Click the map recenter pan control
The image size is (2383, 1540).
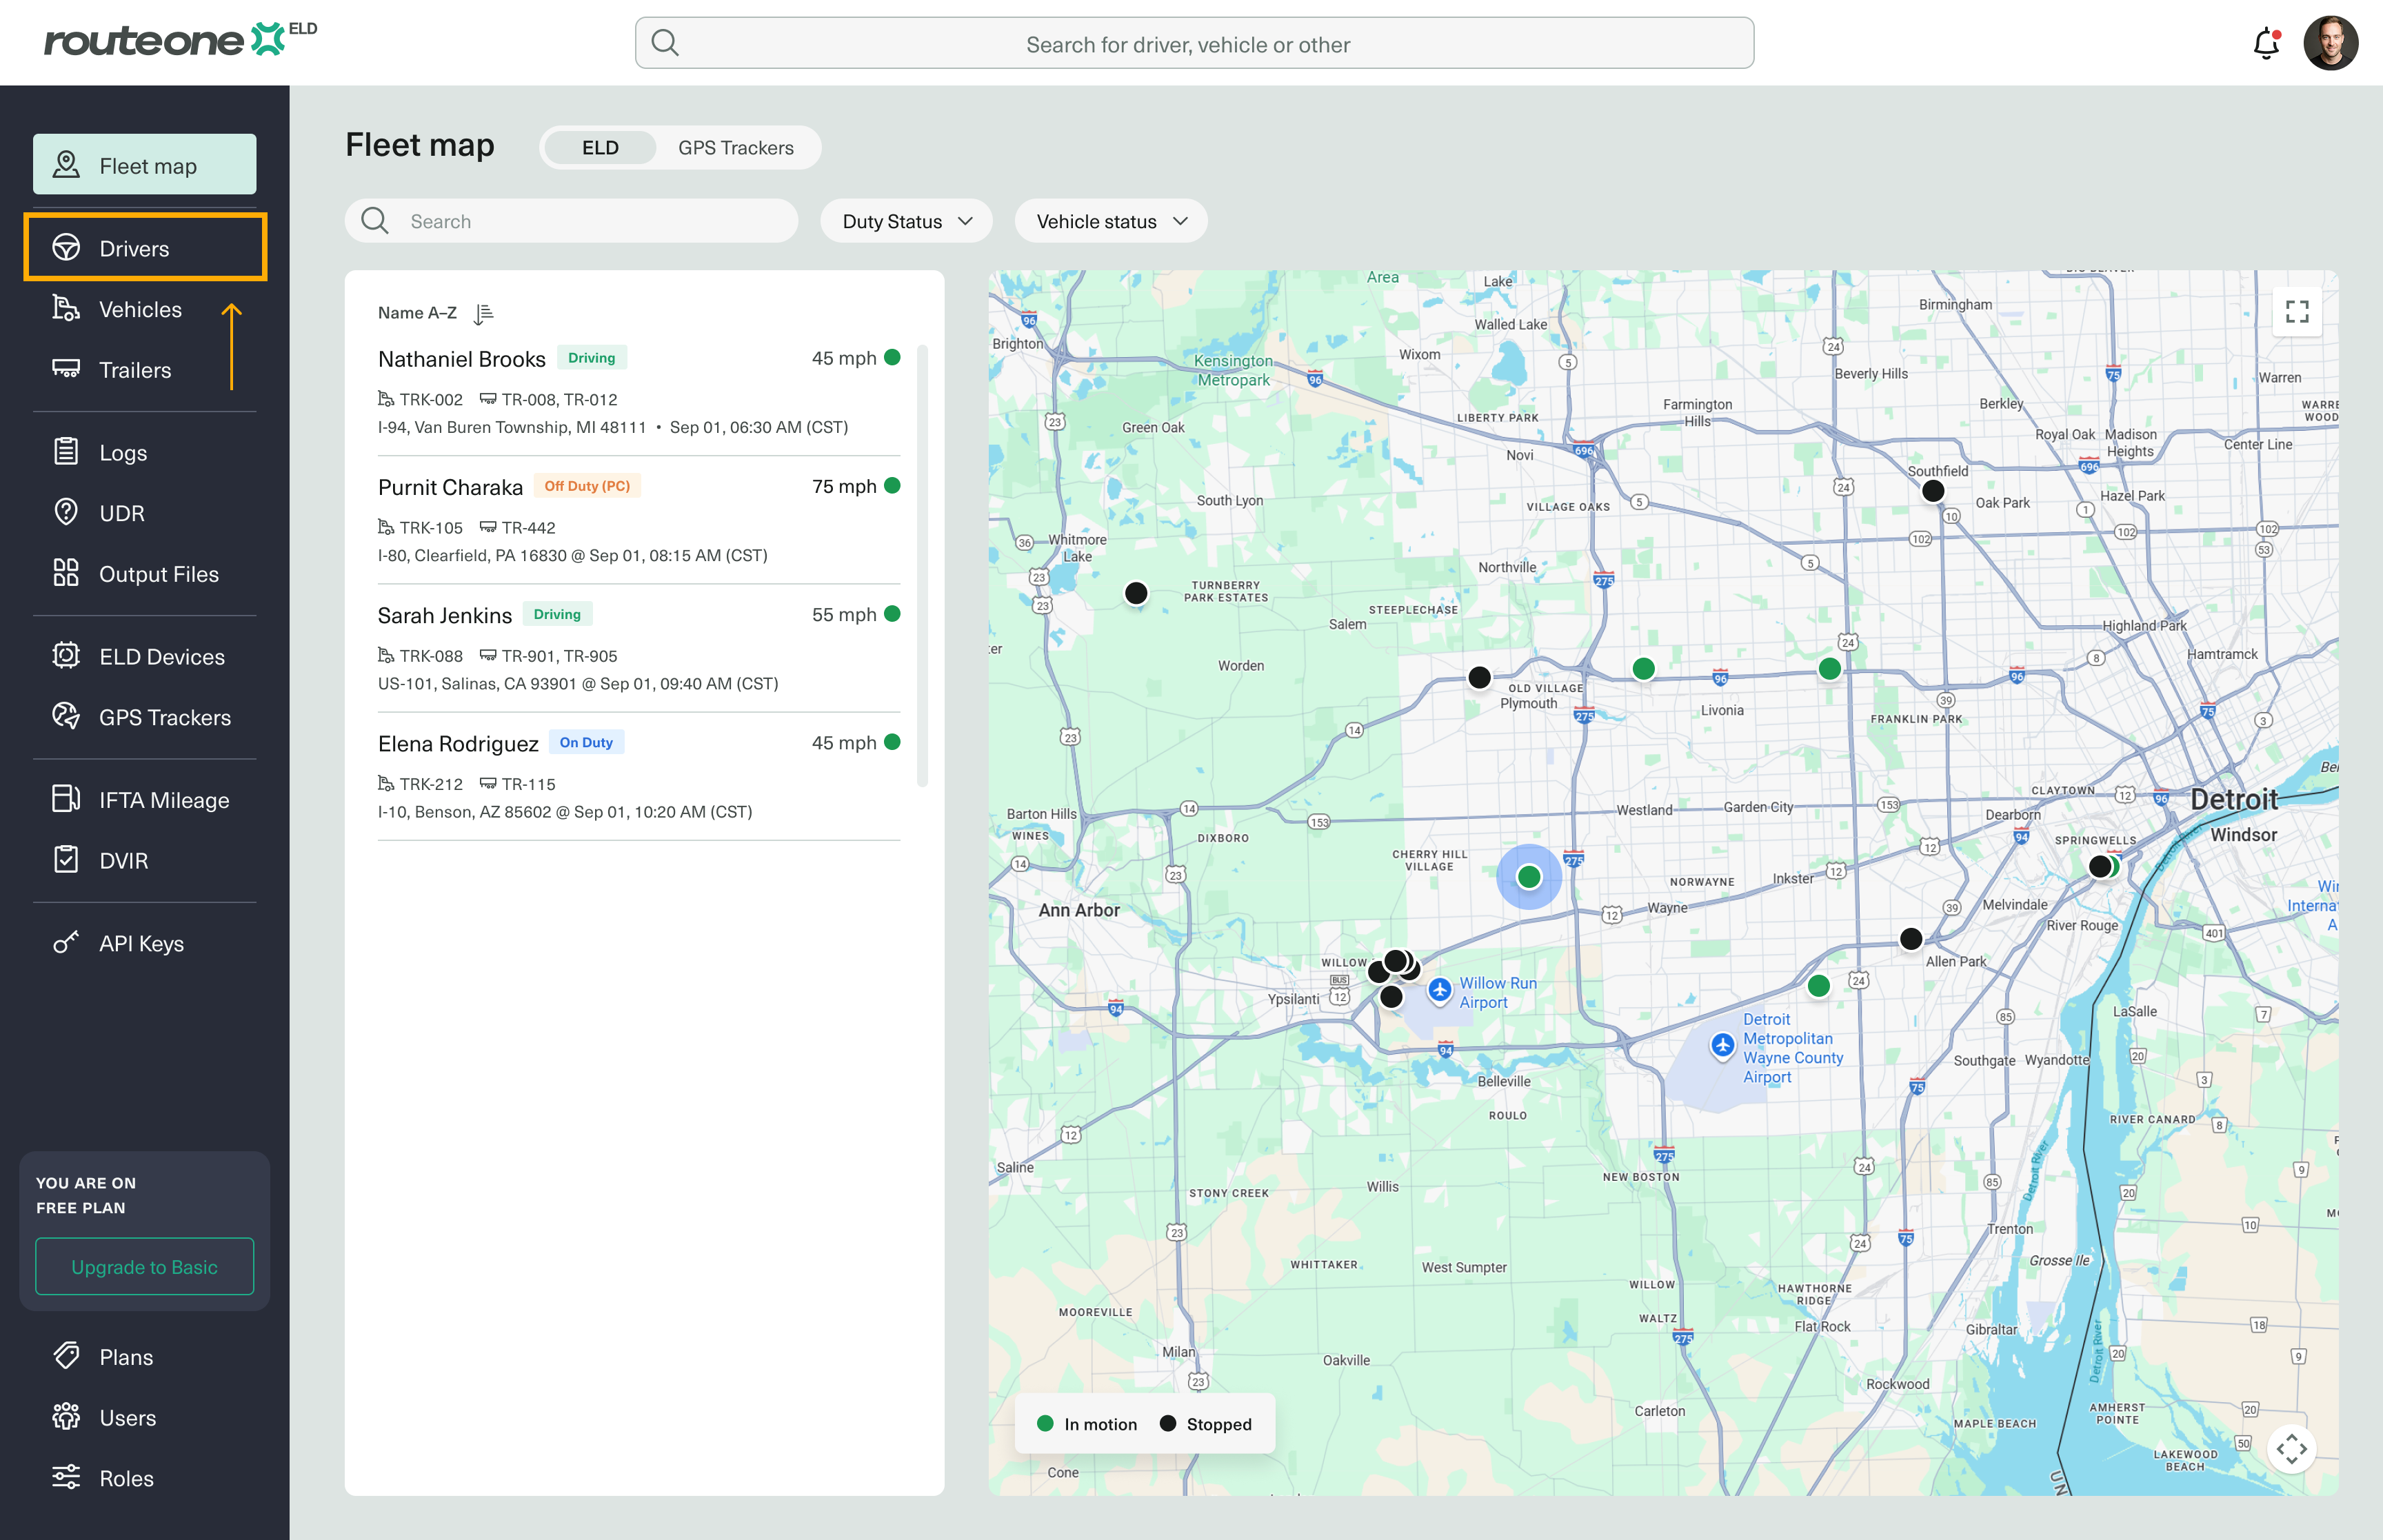tap(2291, 1449)
